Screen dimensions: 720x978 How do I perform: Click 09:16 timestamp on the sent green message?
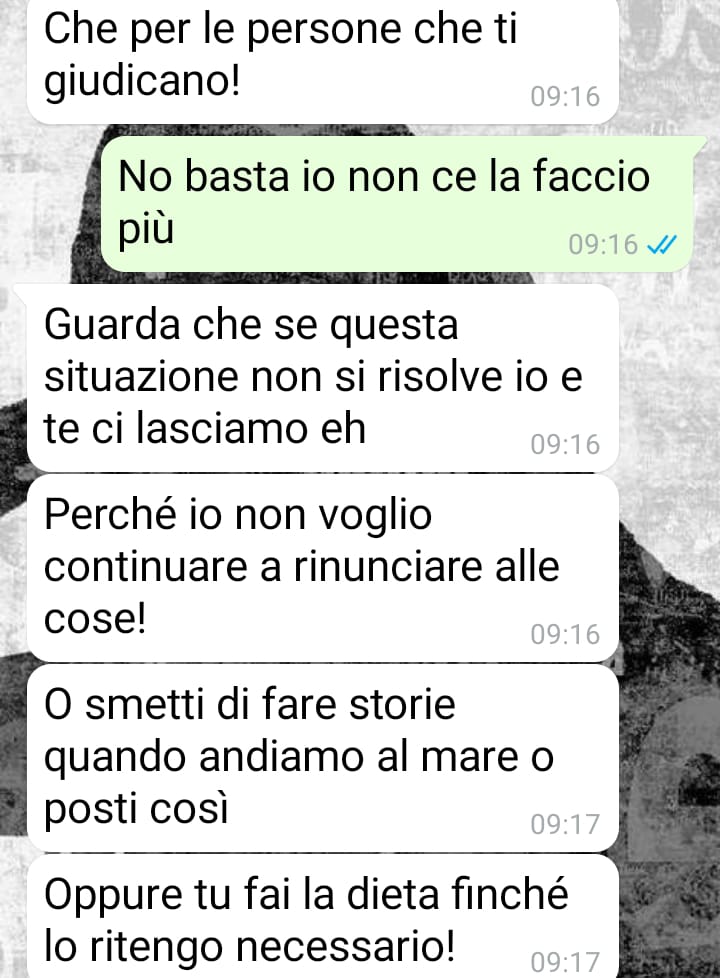603,244
